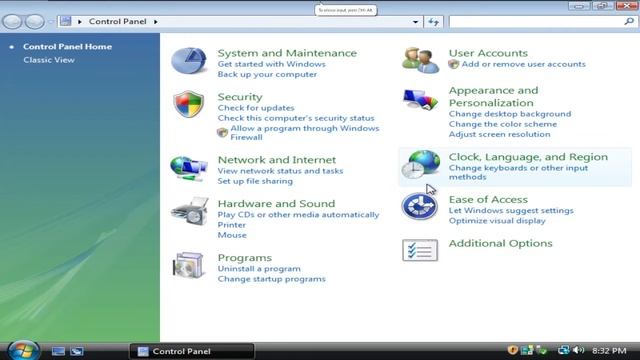
Task: Click the Security shield icon
Action: (x=189, y=104)
